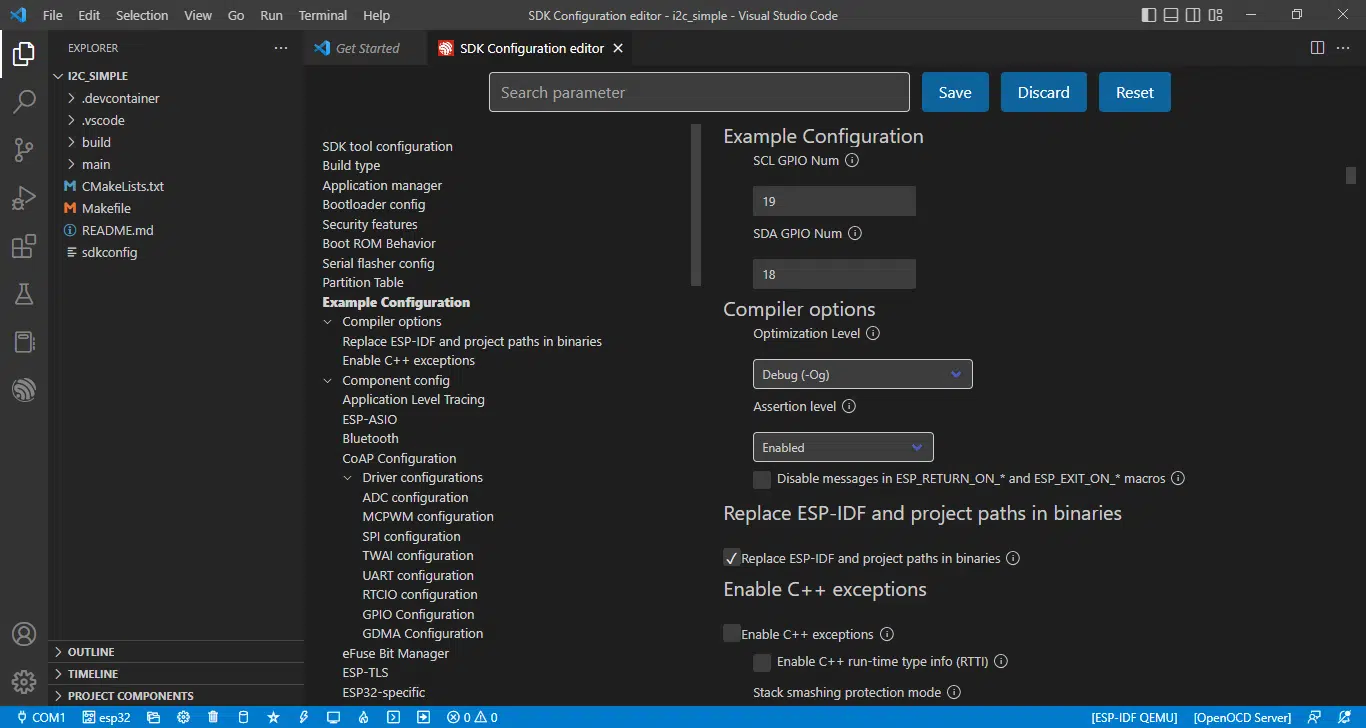Open the Explorer view in activity bar
The width and height of the screenshot is (1366, 728).
coord(24,54)
